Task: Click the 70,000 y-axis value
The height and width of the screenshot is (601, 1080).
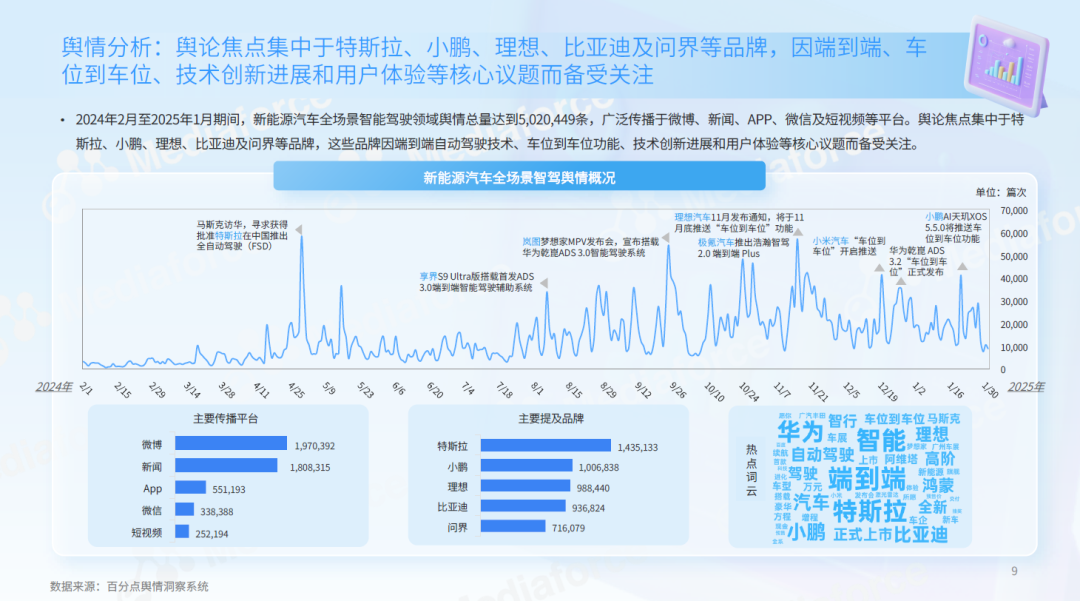Action: click(1014, 211)
